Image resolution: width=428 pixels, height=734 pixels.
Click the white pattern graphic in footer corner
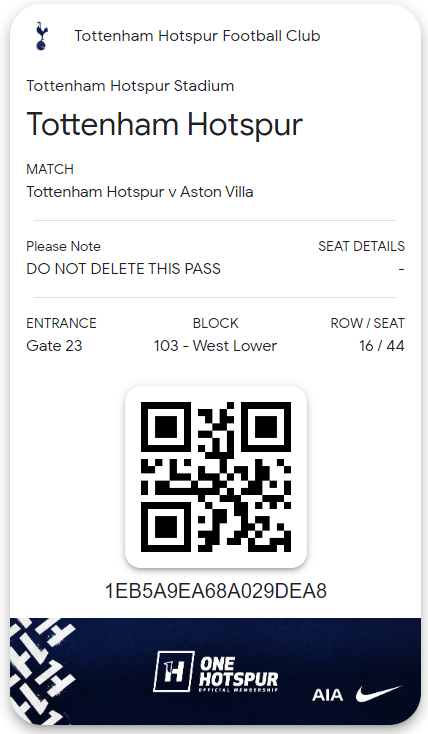(42, 671)
